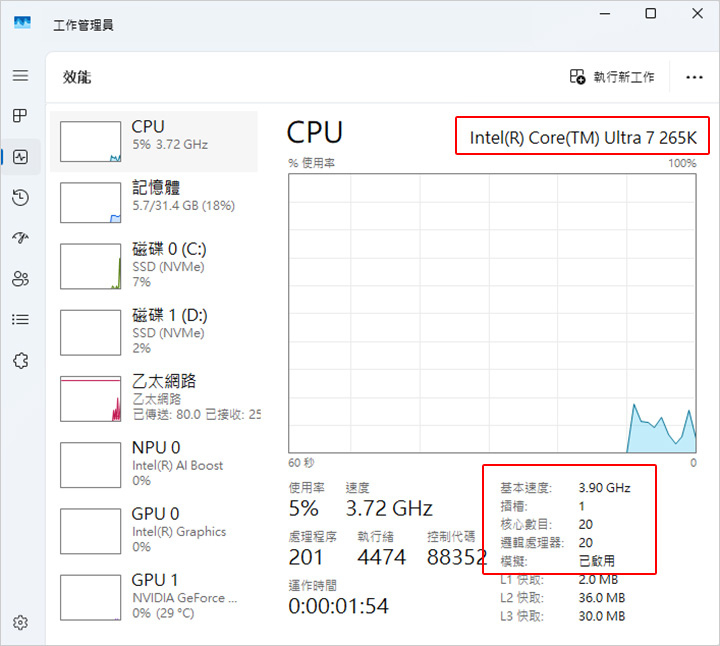Click the 記憶體 mini graph thumbnail
This screenshot has height=646, width=720.
(x=90, y=202)
